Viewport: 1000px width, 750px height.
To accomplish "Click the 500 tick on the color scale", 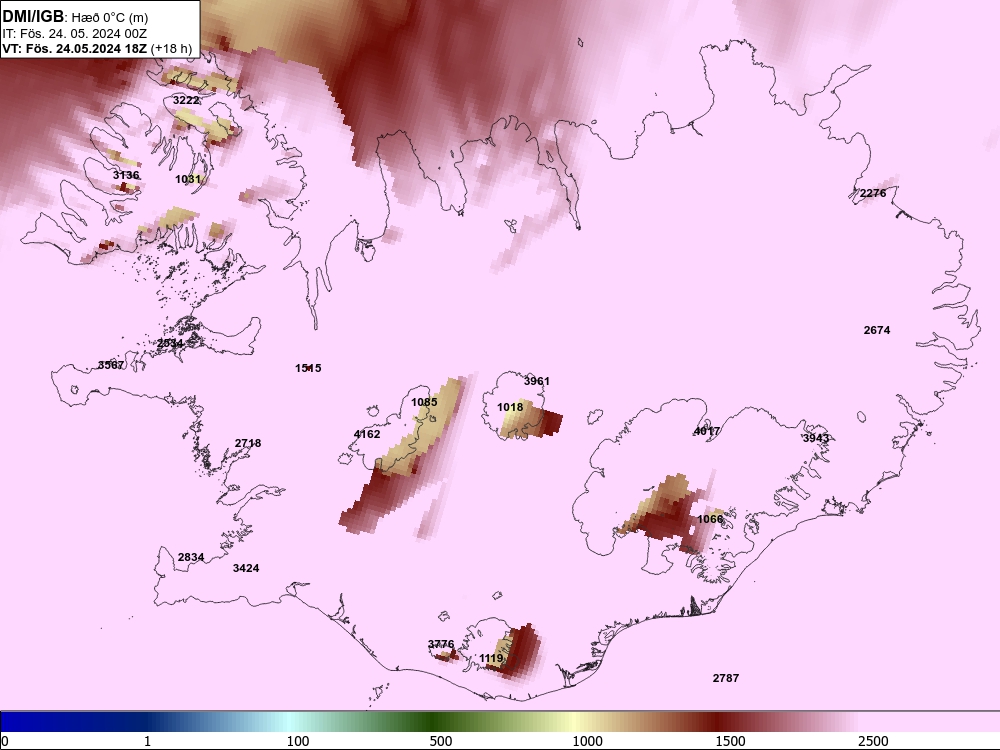I will click(x=441, y=741).
